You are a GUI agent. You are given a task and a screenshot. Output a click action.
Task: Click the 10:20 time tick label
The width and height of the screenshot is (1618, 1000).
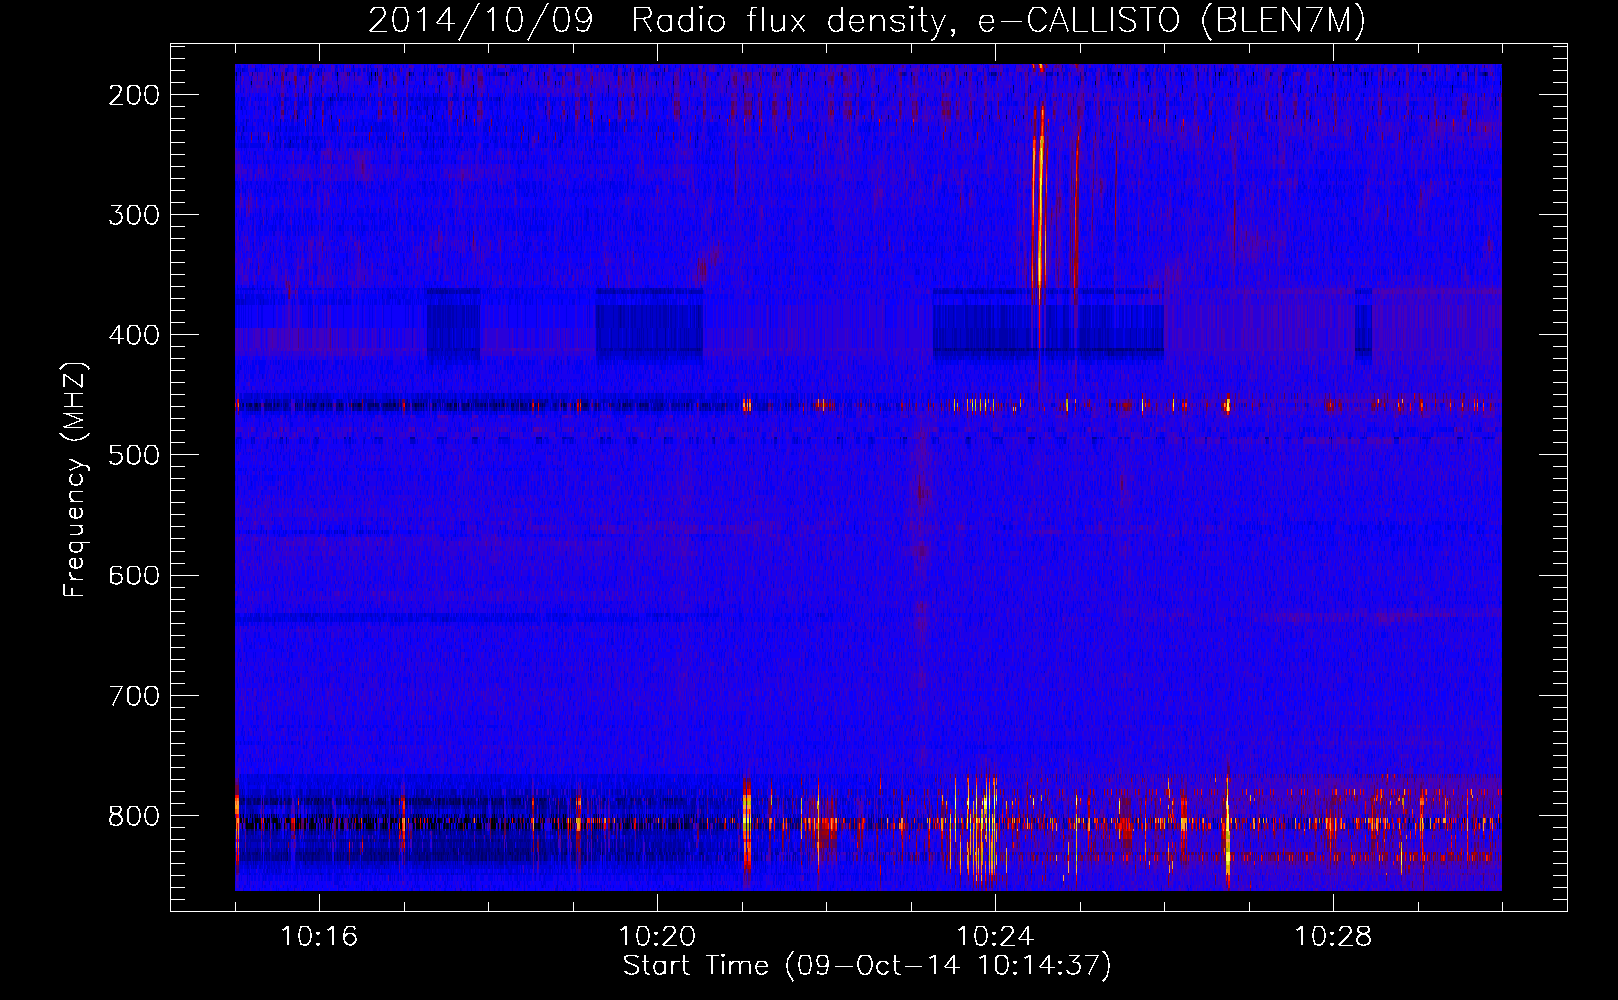point(657,937)
